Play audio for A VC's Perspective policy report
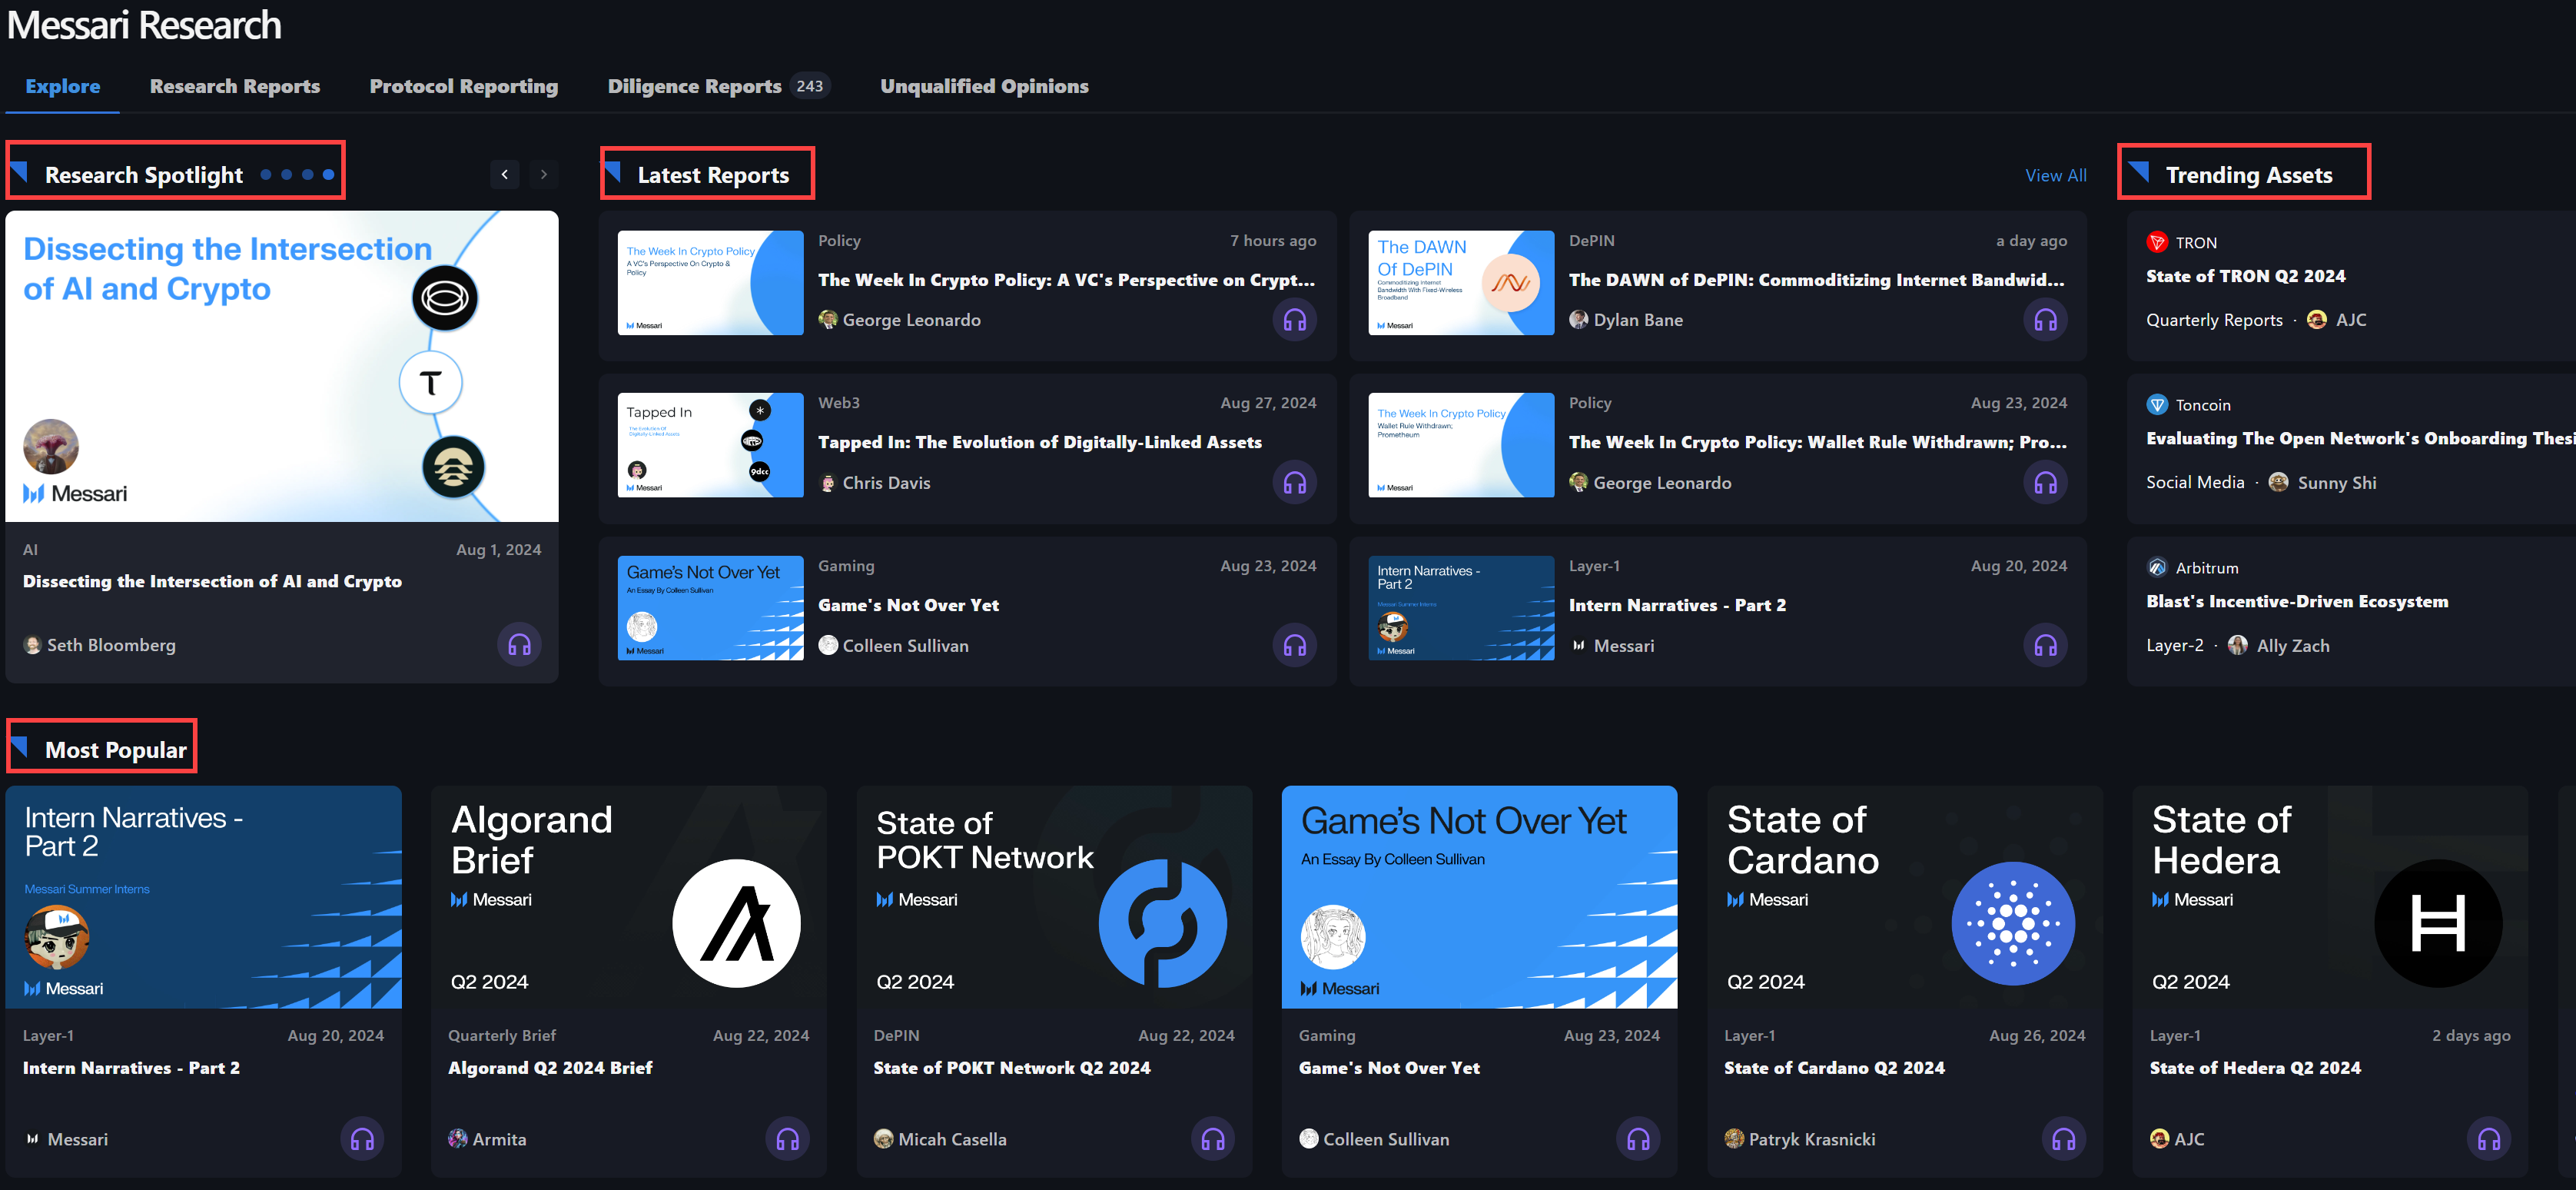This screenshot has height=1190, width=2576. click(x=1294, y=320)
